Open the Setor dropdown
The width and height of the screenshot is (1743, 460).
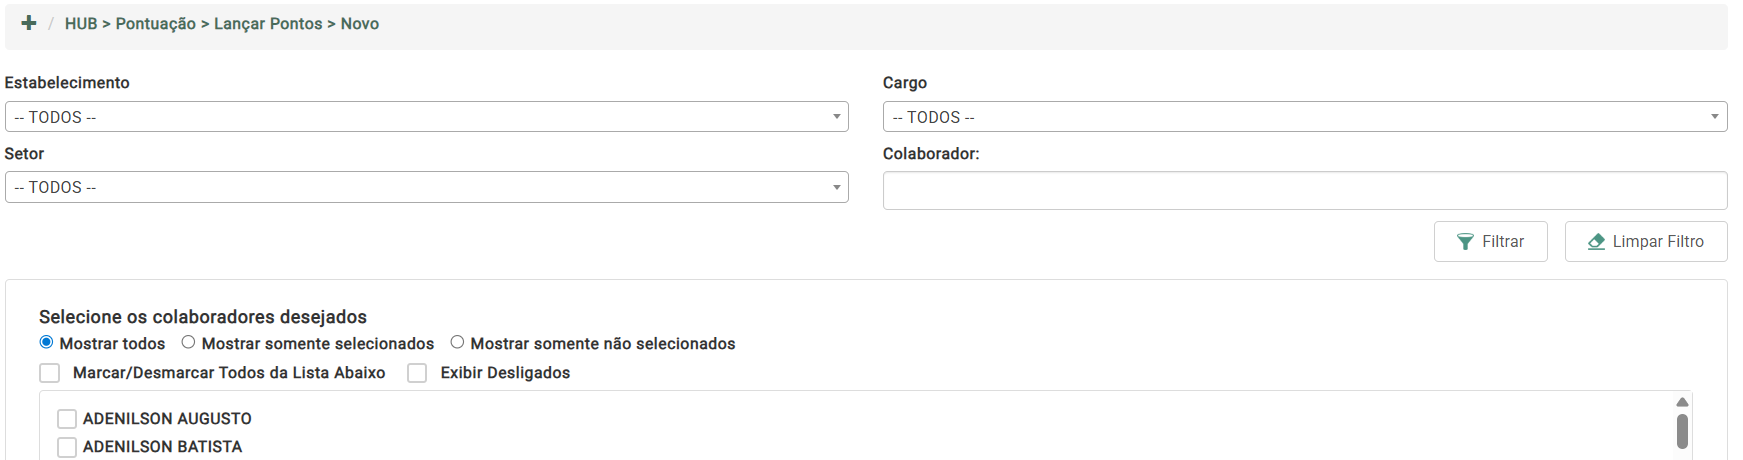426,187
